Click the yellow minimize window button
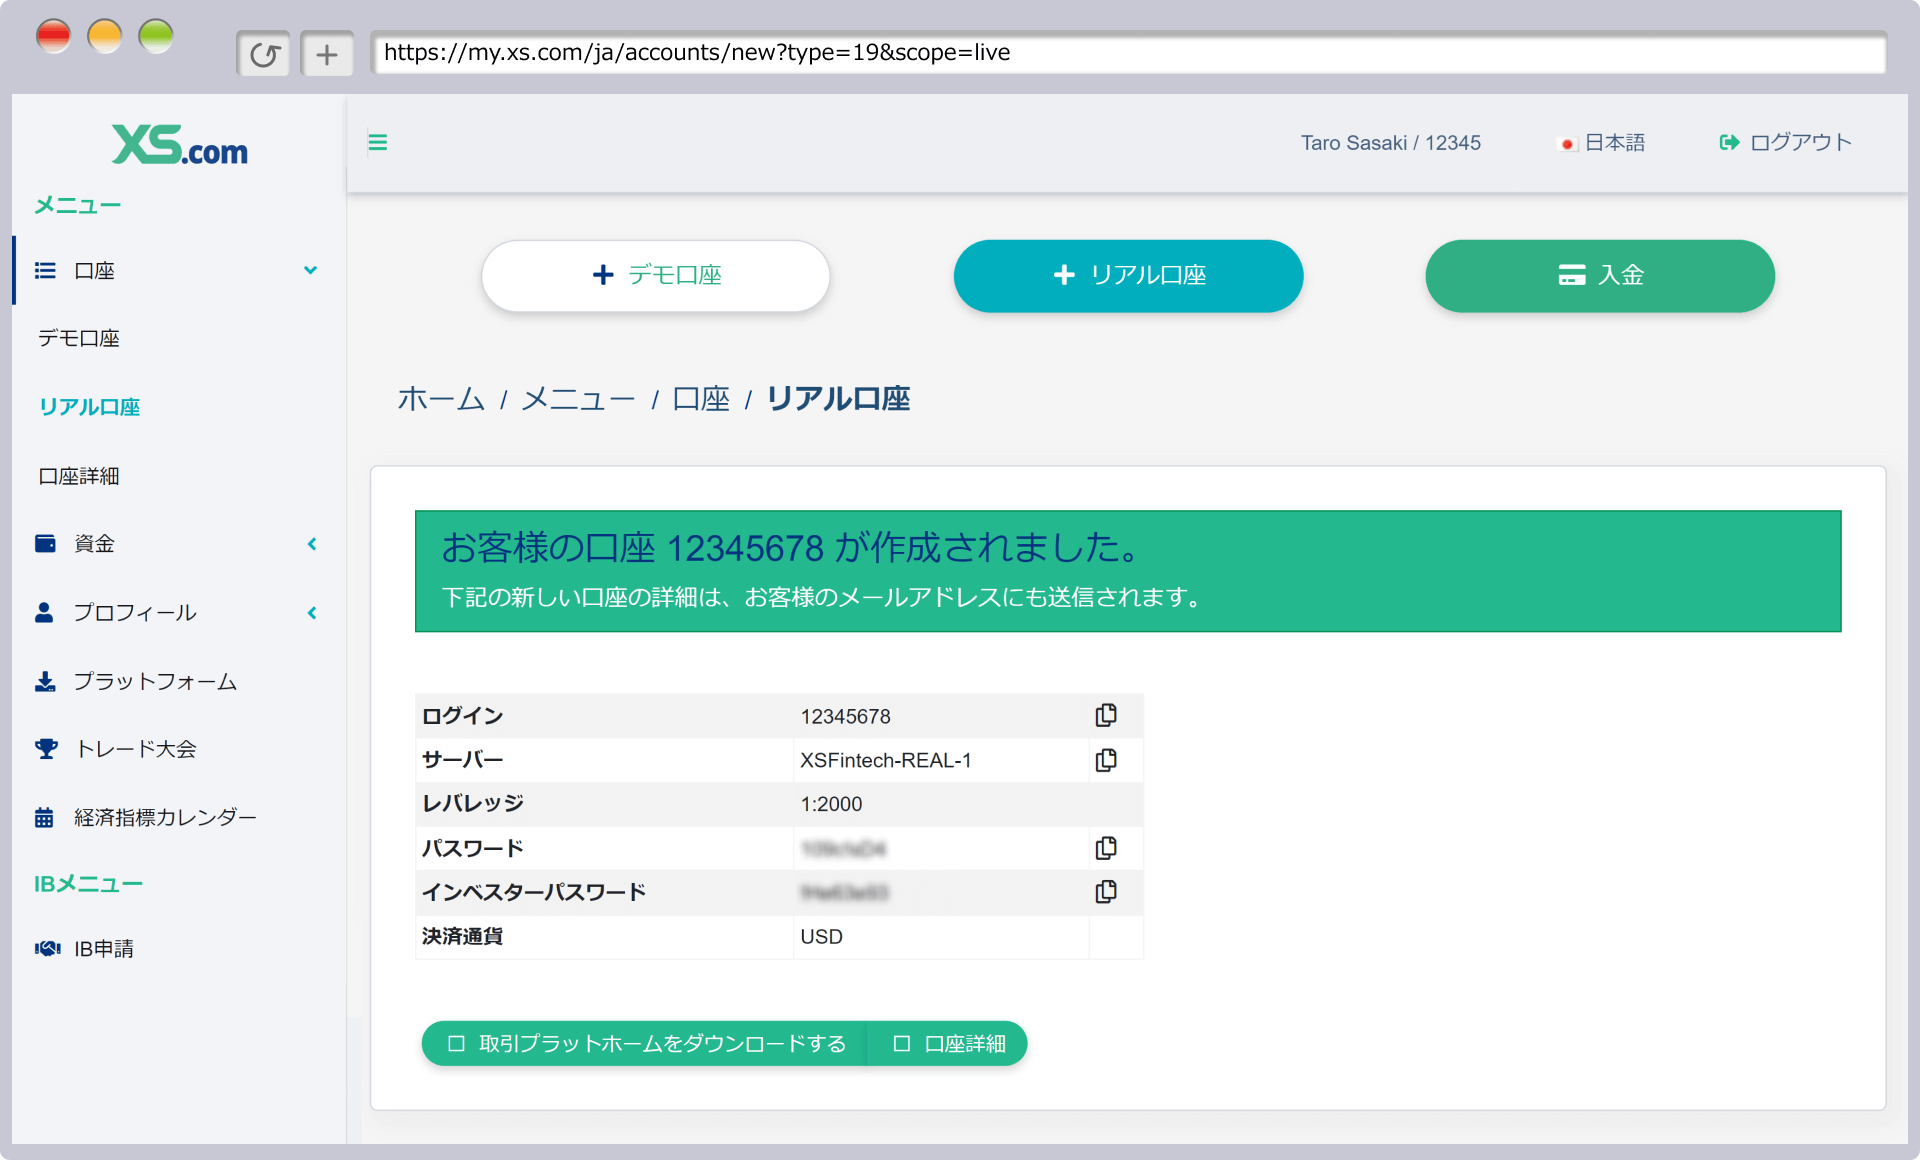The image size is (1920, 1160). pyautogui.click(x=105, y=36)
